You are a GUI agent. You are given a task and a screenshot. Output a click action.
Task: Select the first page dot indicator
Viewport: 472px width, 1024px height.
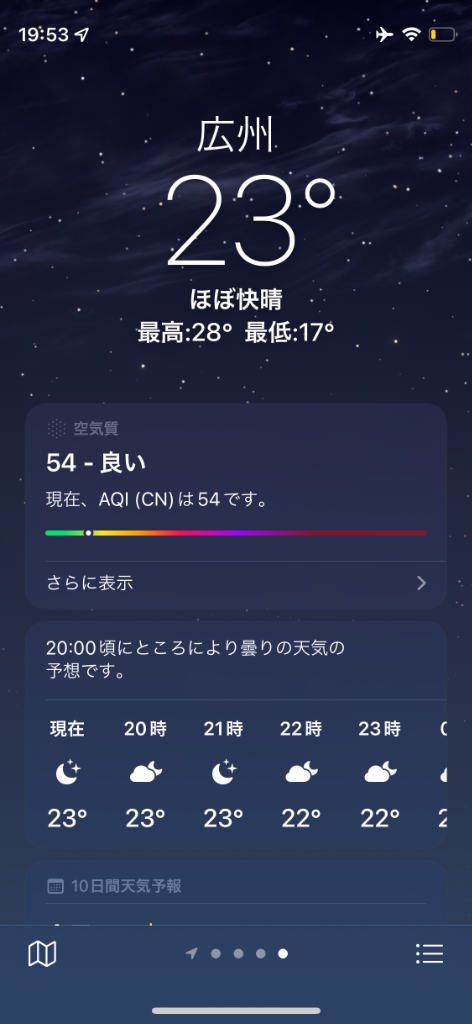point(216,953)
